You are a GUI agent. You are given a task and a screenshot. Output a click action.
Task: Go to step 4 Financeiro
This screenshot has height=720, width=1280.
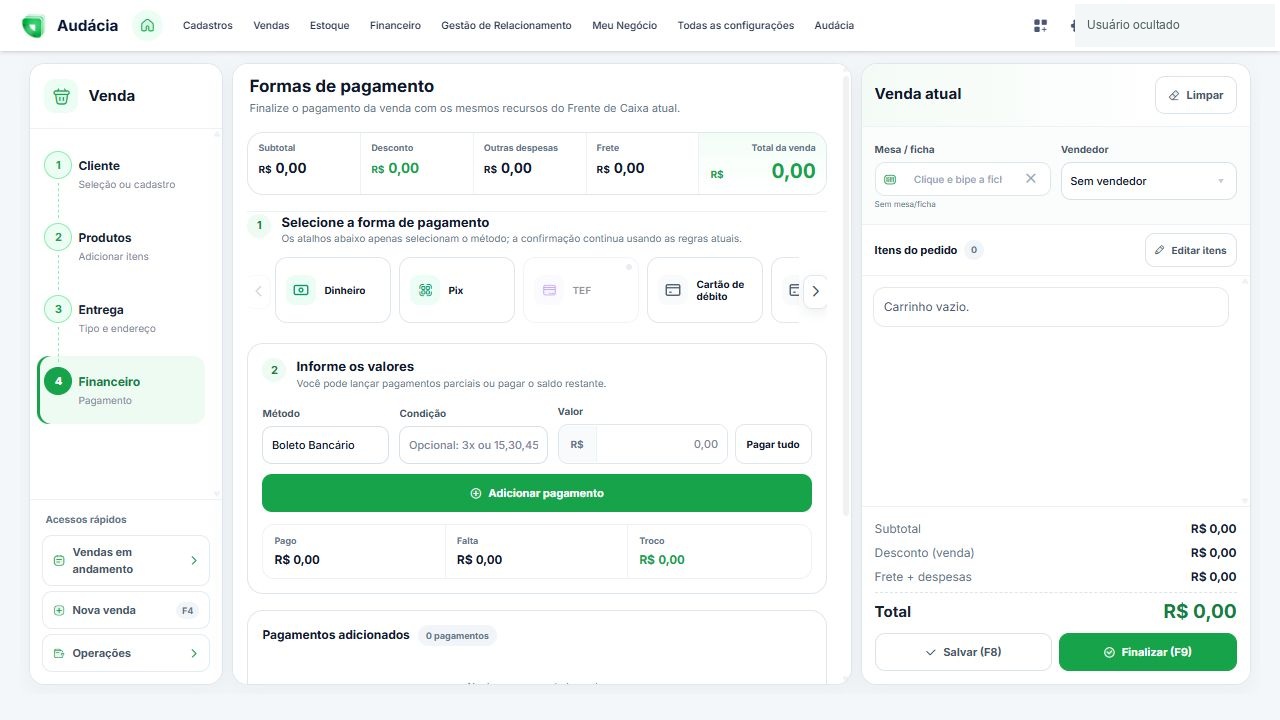pyautogui.click(x=122, y=390)
